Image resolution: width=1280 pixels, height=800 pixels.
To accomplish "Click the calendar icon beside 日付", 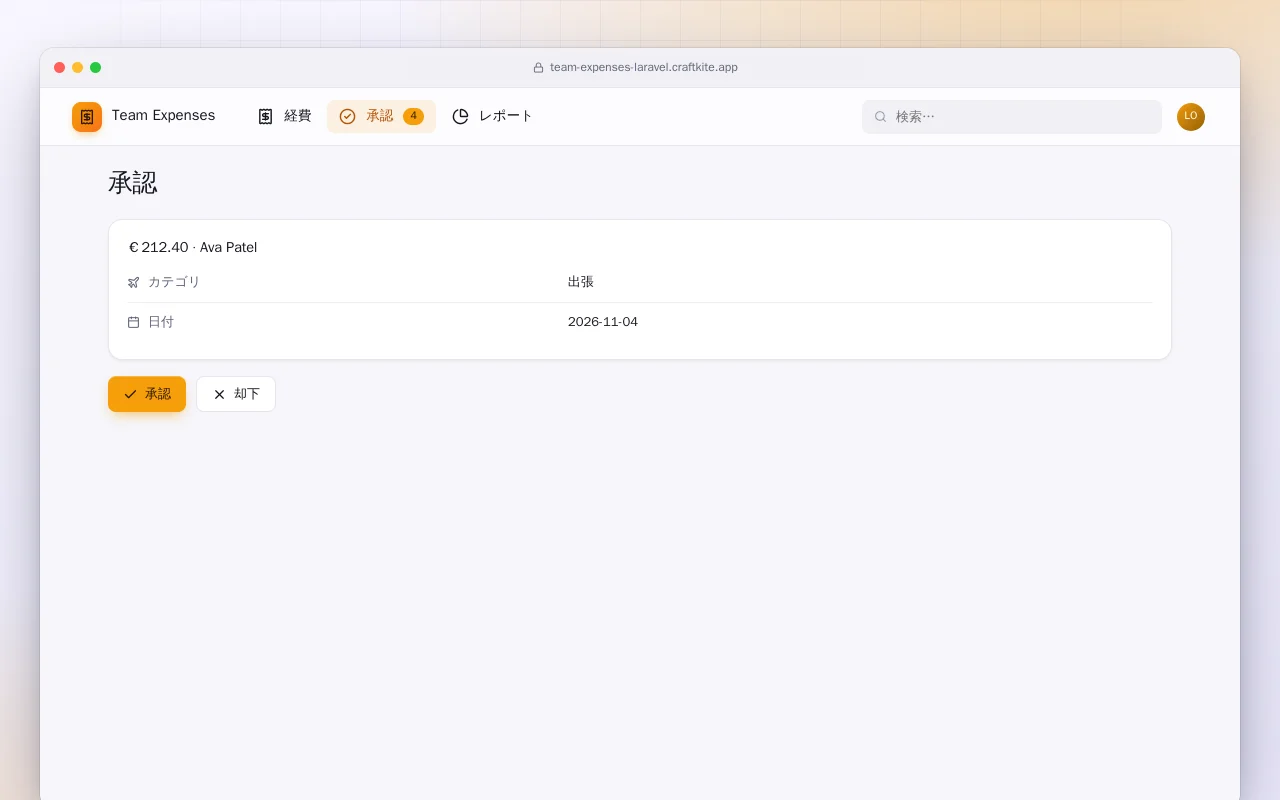I will (x=134, y=322).
